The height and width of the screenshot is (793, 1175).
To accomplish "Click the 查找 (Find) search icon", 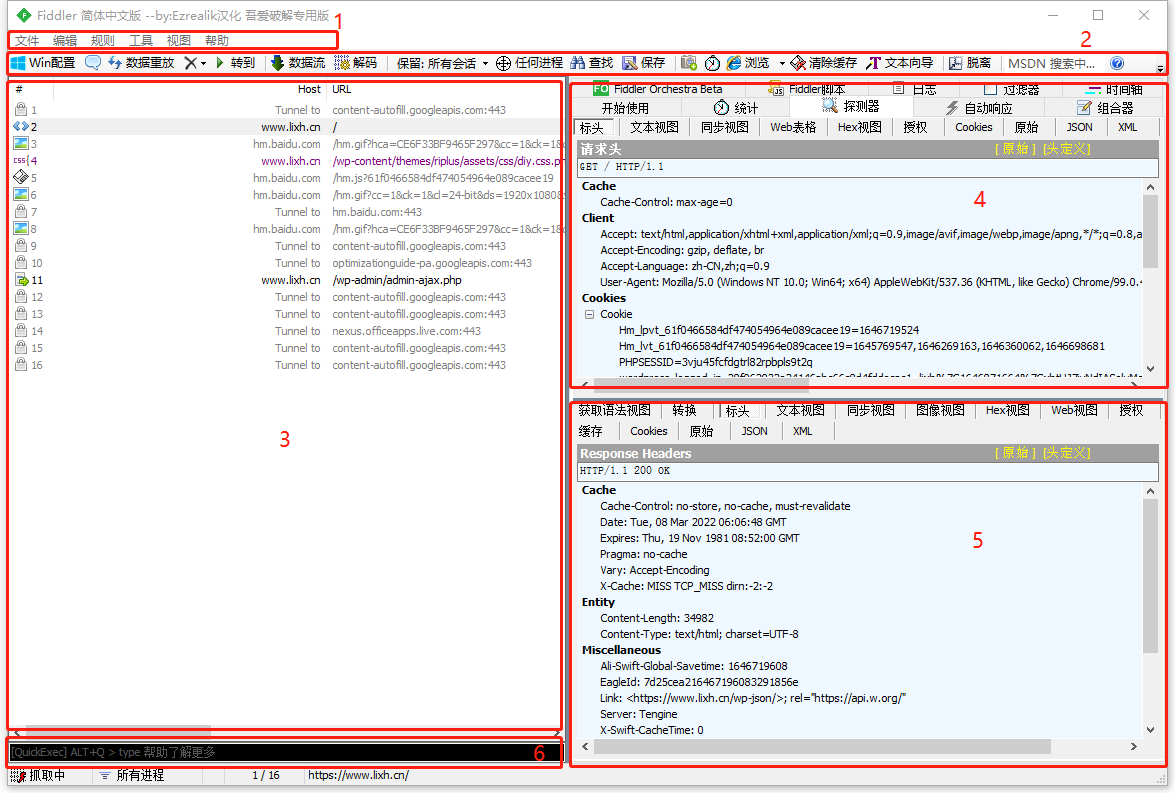I will (x=590, y=62).
